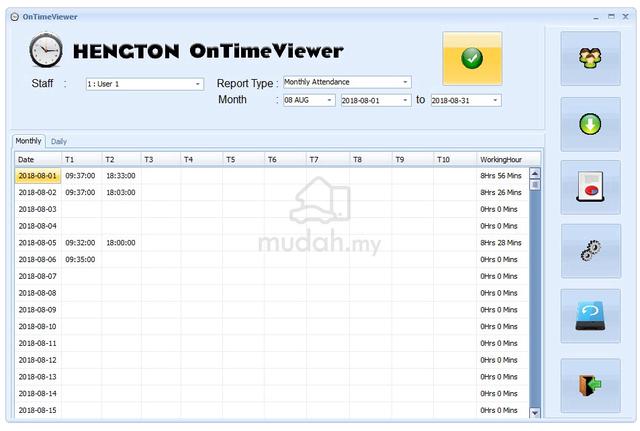Click the green download arrow button
This screenshot has height=431, width=640.
point(590,124)
